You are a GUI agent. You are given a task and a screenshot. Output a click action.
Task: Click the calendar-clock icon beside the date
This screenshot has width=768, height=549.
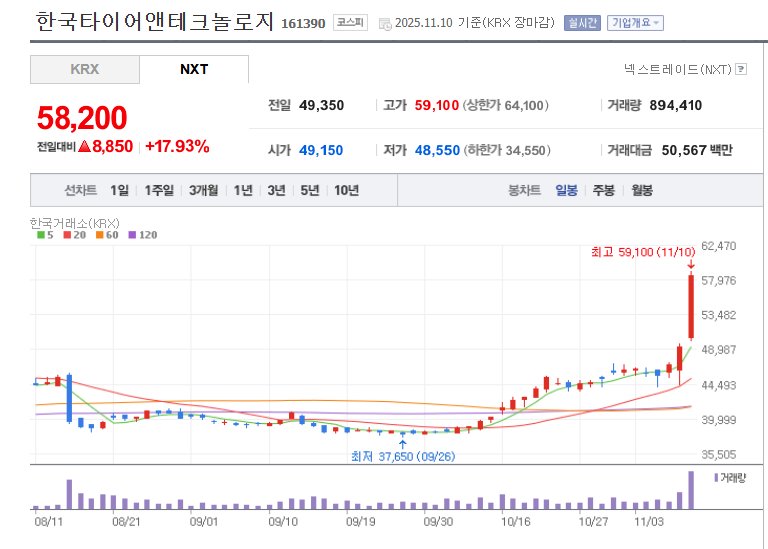click(385, 24)
